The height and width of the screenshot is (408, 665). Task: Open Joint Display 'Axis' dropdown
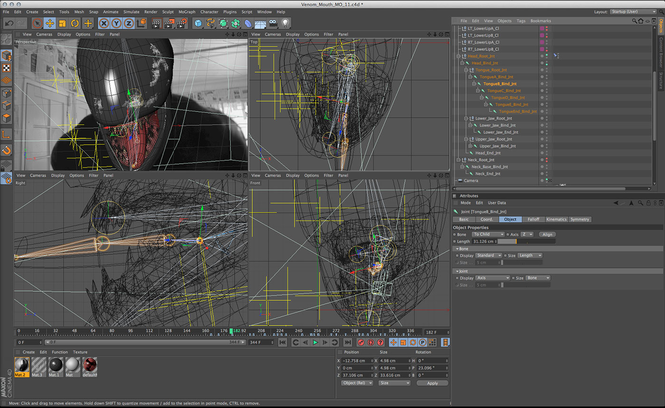492,278
